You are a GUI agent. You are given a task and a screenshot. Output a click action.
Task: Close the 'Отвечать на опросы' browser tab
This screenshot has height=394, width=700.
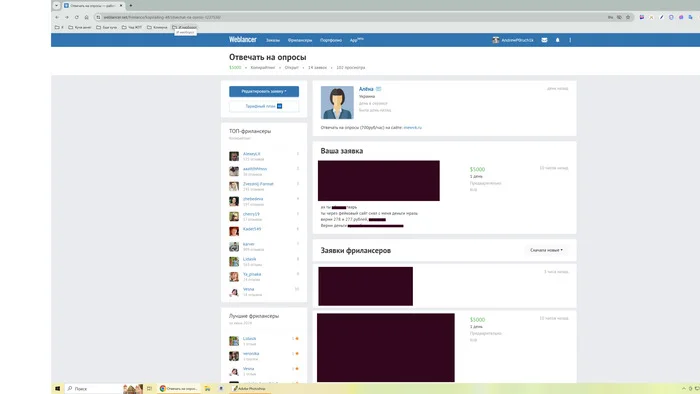(x=121, y=6)
